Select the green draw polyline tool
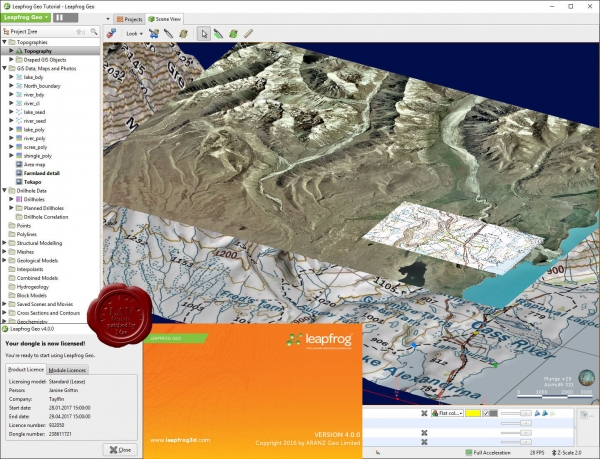 [x=218, y=34]
